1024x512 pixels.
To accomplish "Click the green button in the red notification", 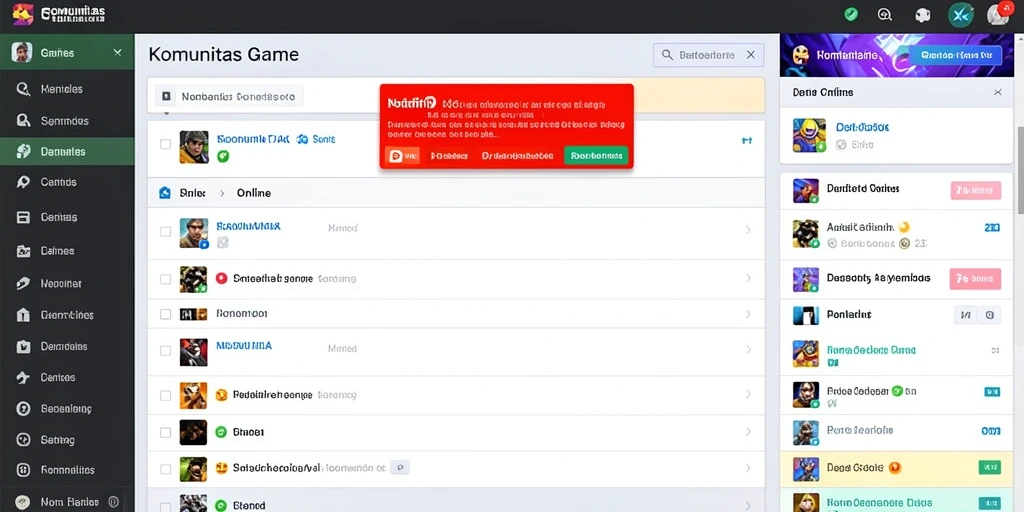I will coord(596,155).
